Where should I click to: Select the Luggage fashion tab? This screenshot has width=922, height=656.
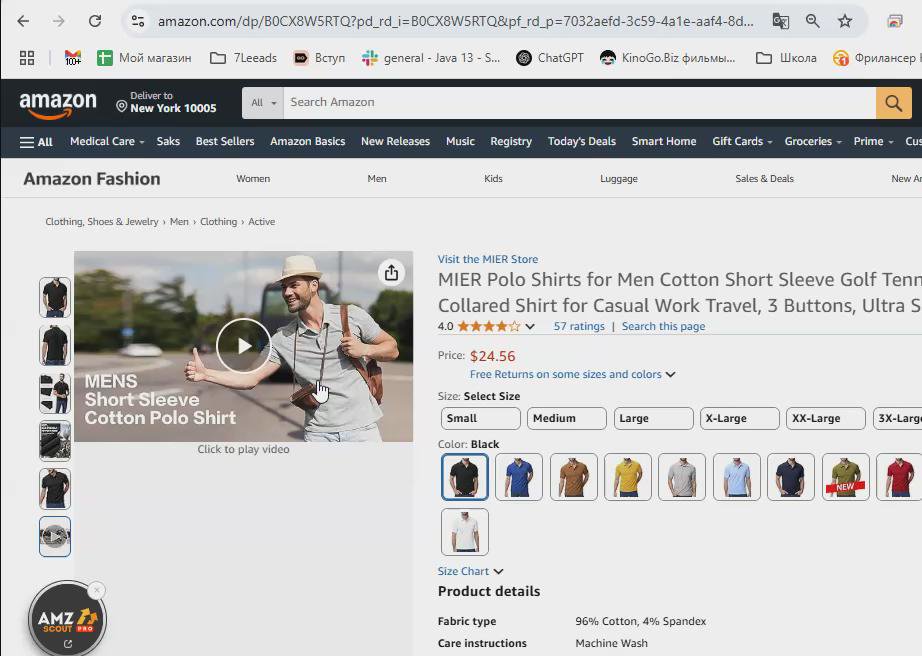tap(619, 179)
